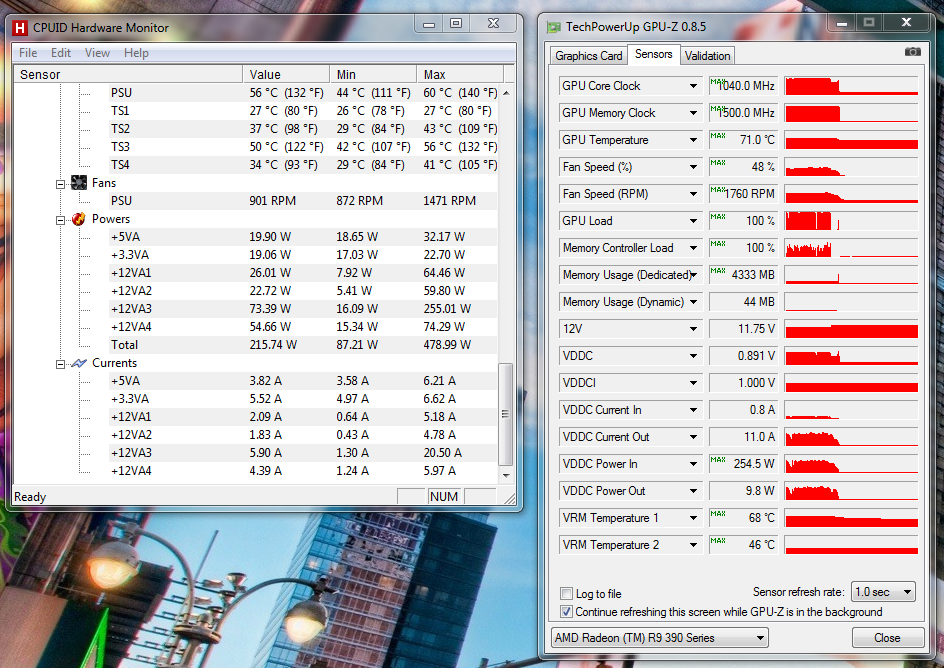Open the Memory Usage (Dedicated) dropdown

click(x=694, y=275)
